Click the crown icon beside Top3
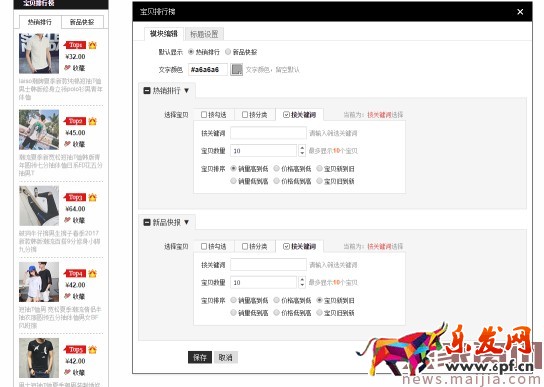The image size is (544, 387). pos(92,197)
